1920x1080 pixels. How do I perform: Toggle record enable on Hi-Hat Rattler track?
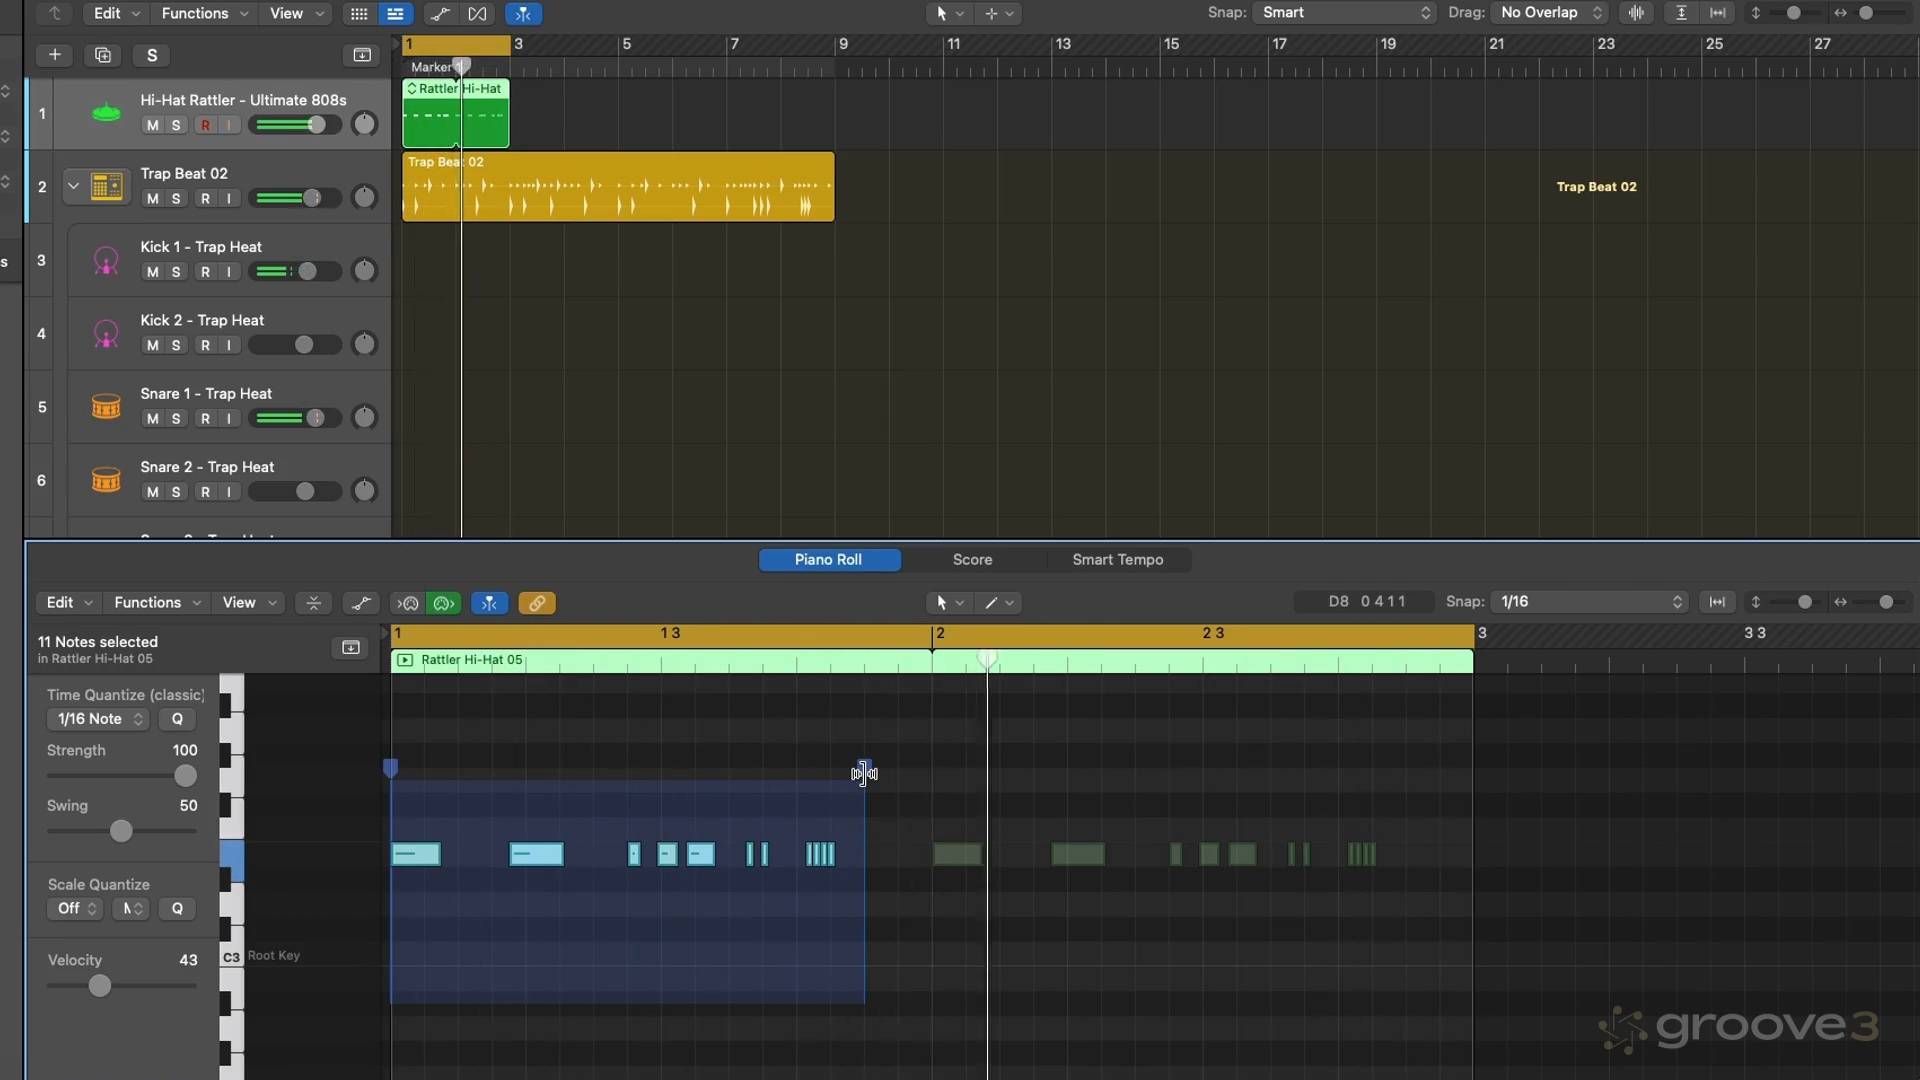[205, 126]
